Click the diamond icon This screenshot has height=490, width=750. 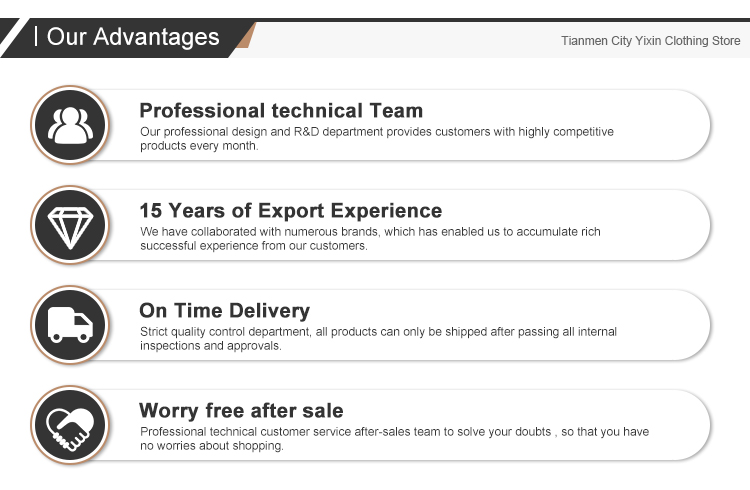coord(70,228)
